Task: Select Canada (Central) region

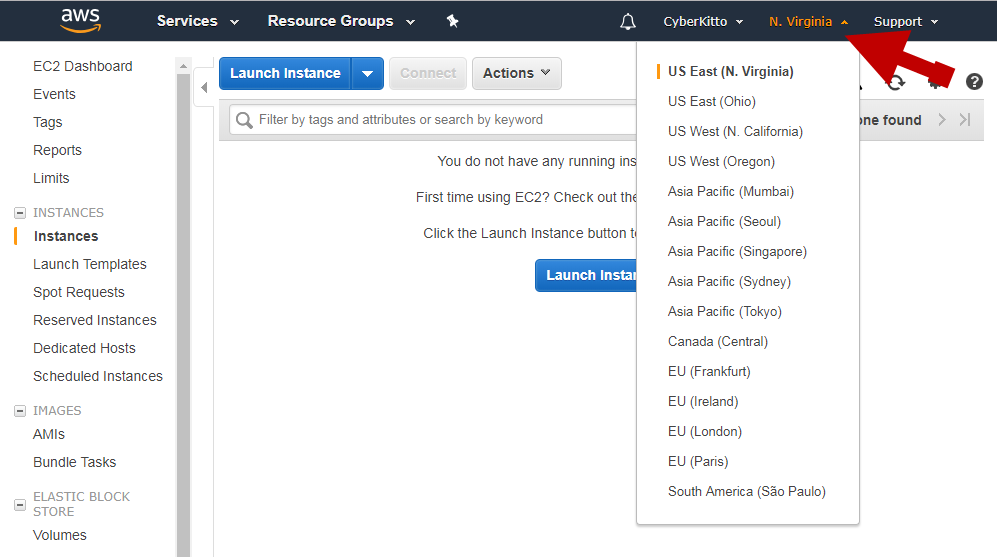Action: click(718, 341)
